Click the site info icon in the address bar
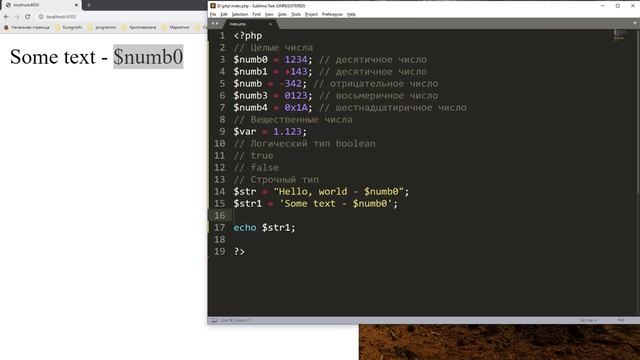Viewport: 640px width, 360px height. click(x=41, y=17)
